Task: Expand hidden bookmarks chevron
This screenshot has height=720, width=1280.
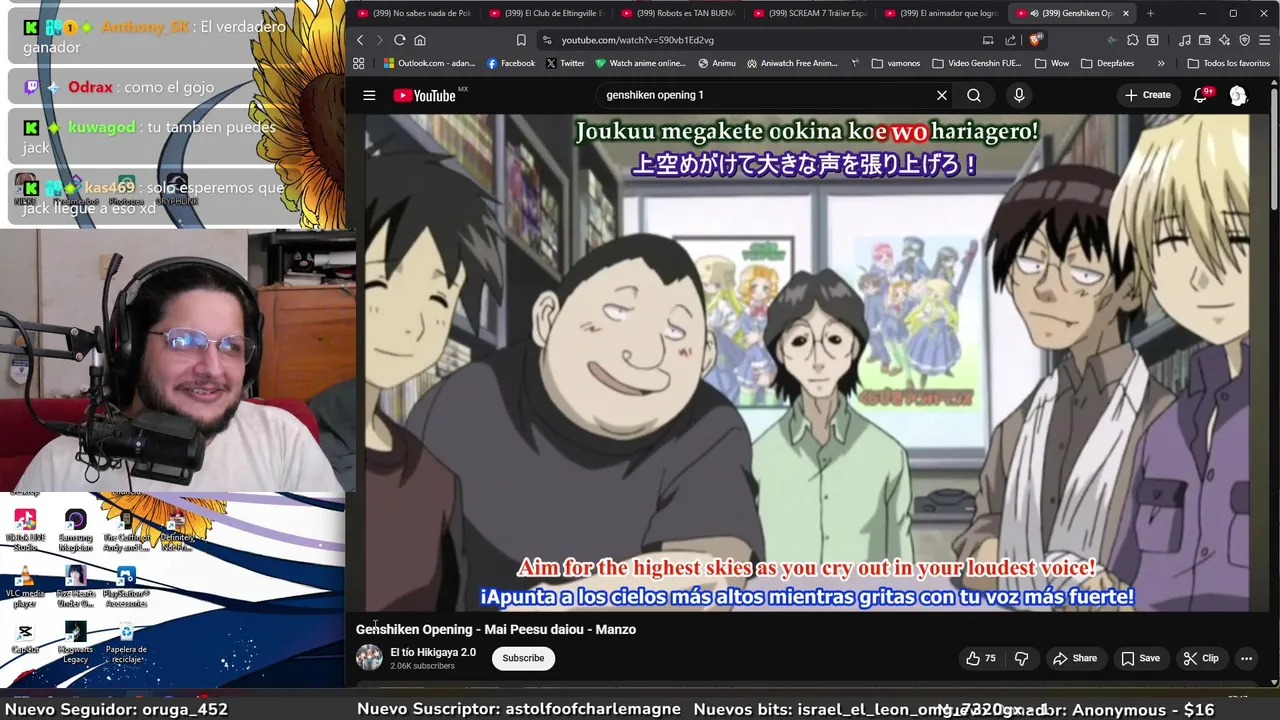Action: (1161, 63)
